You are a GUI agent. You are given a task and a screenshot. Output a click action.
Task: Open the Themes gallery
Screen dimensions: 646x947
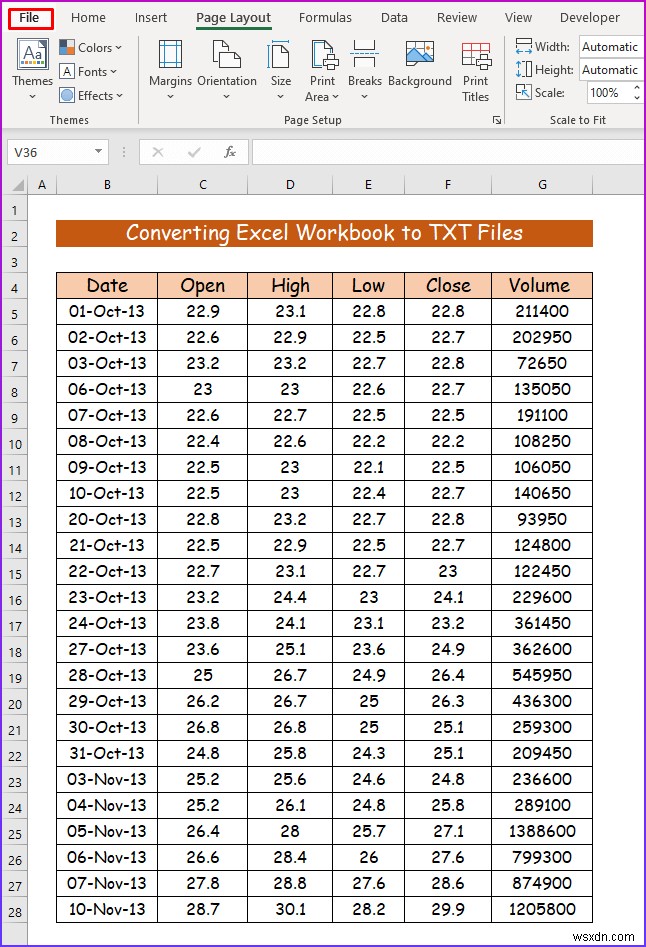33,69
